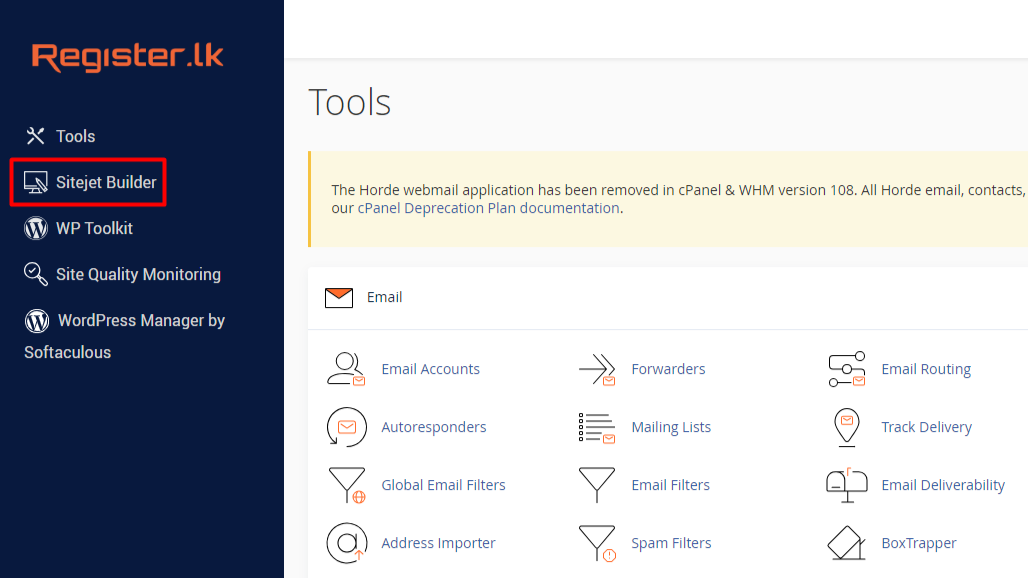Click the Email Filters funnel icon

click(597, 485)
